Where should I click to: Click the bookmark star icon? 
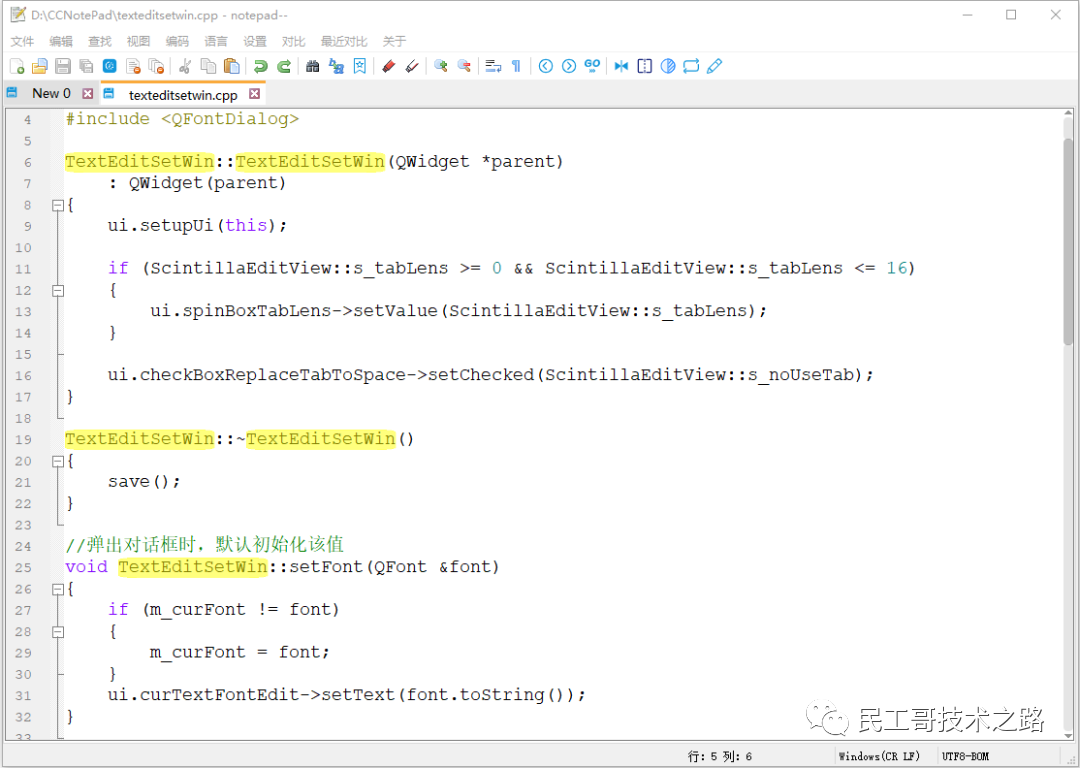pos(360,66)
